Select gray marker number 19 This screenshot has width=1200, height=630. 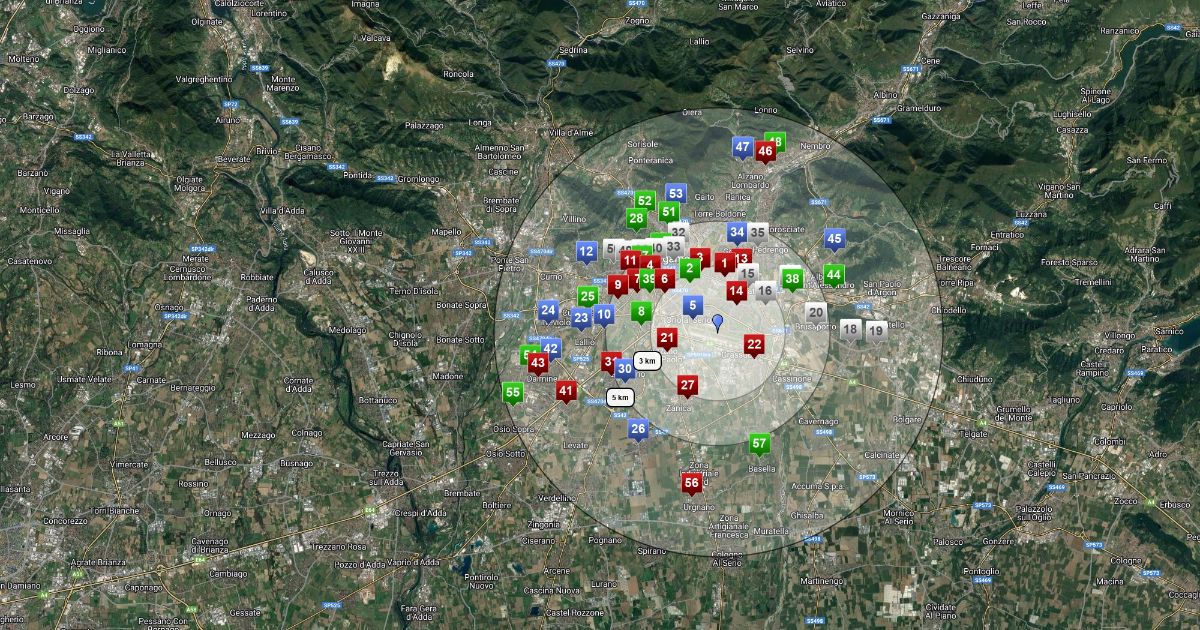pos(876,330)
